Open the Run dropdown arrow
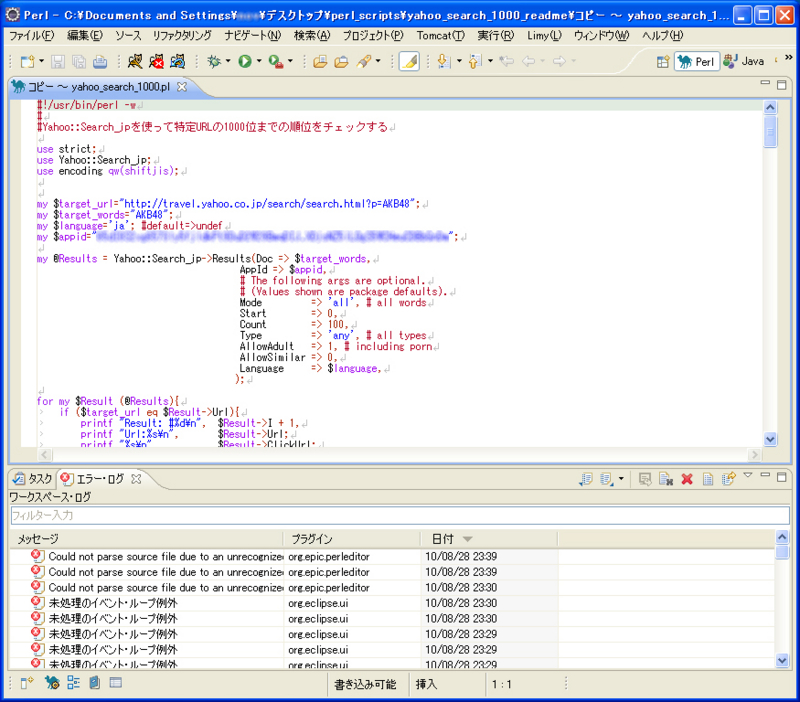800x702 pixels. 259,61
